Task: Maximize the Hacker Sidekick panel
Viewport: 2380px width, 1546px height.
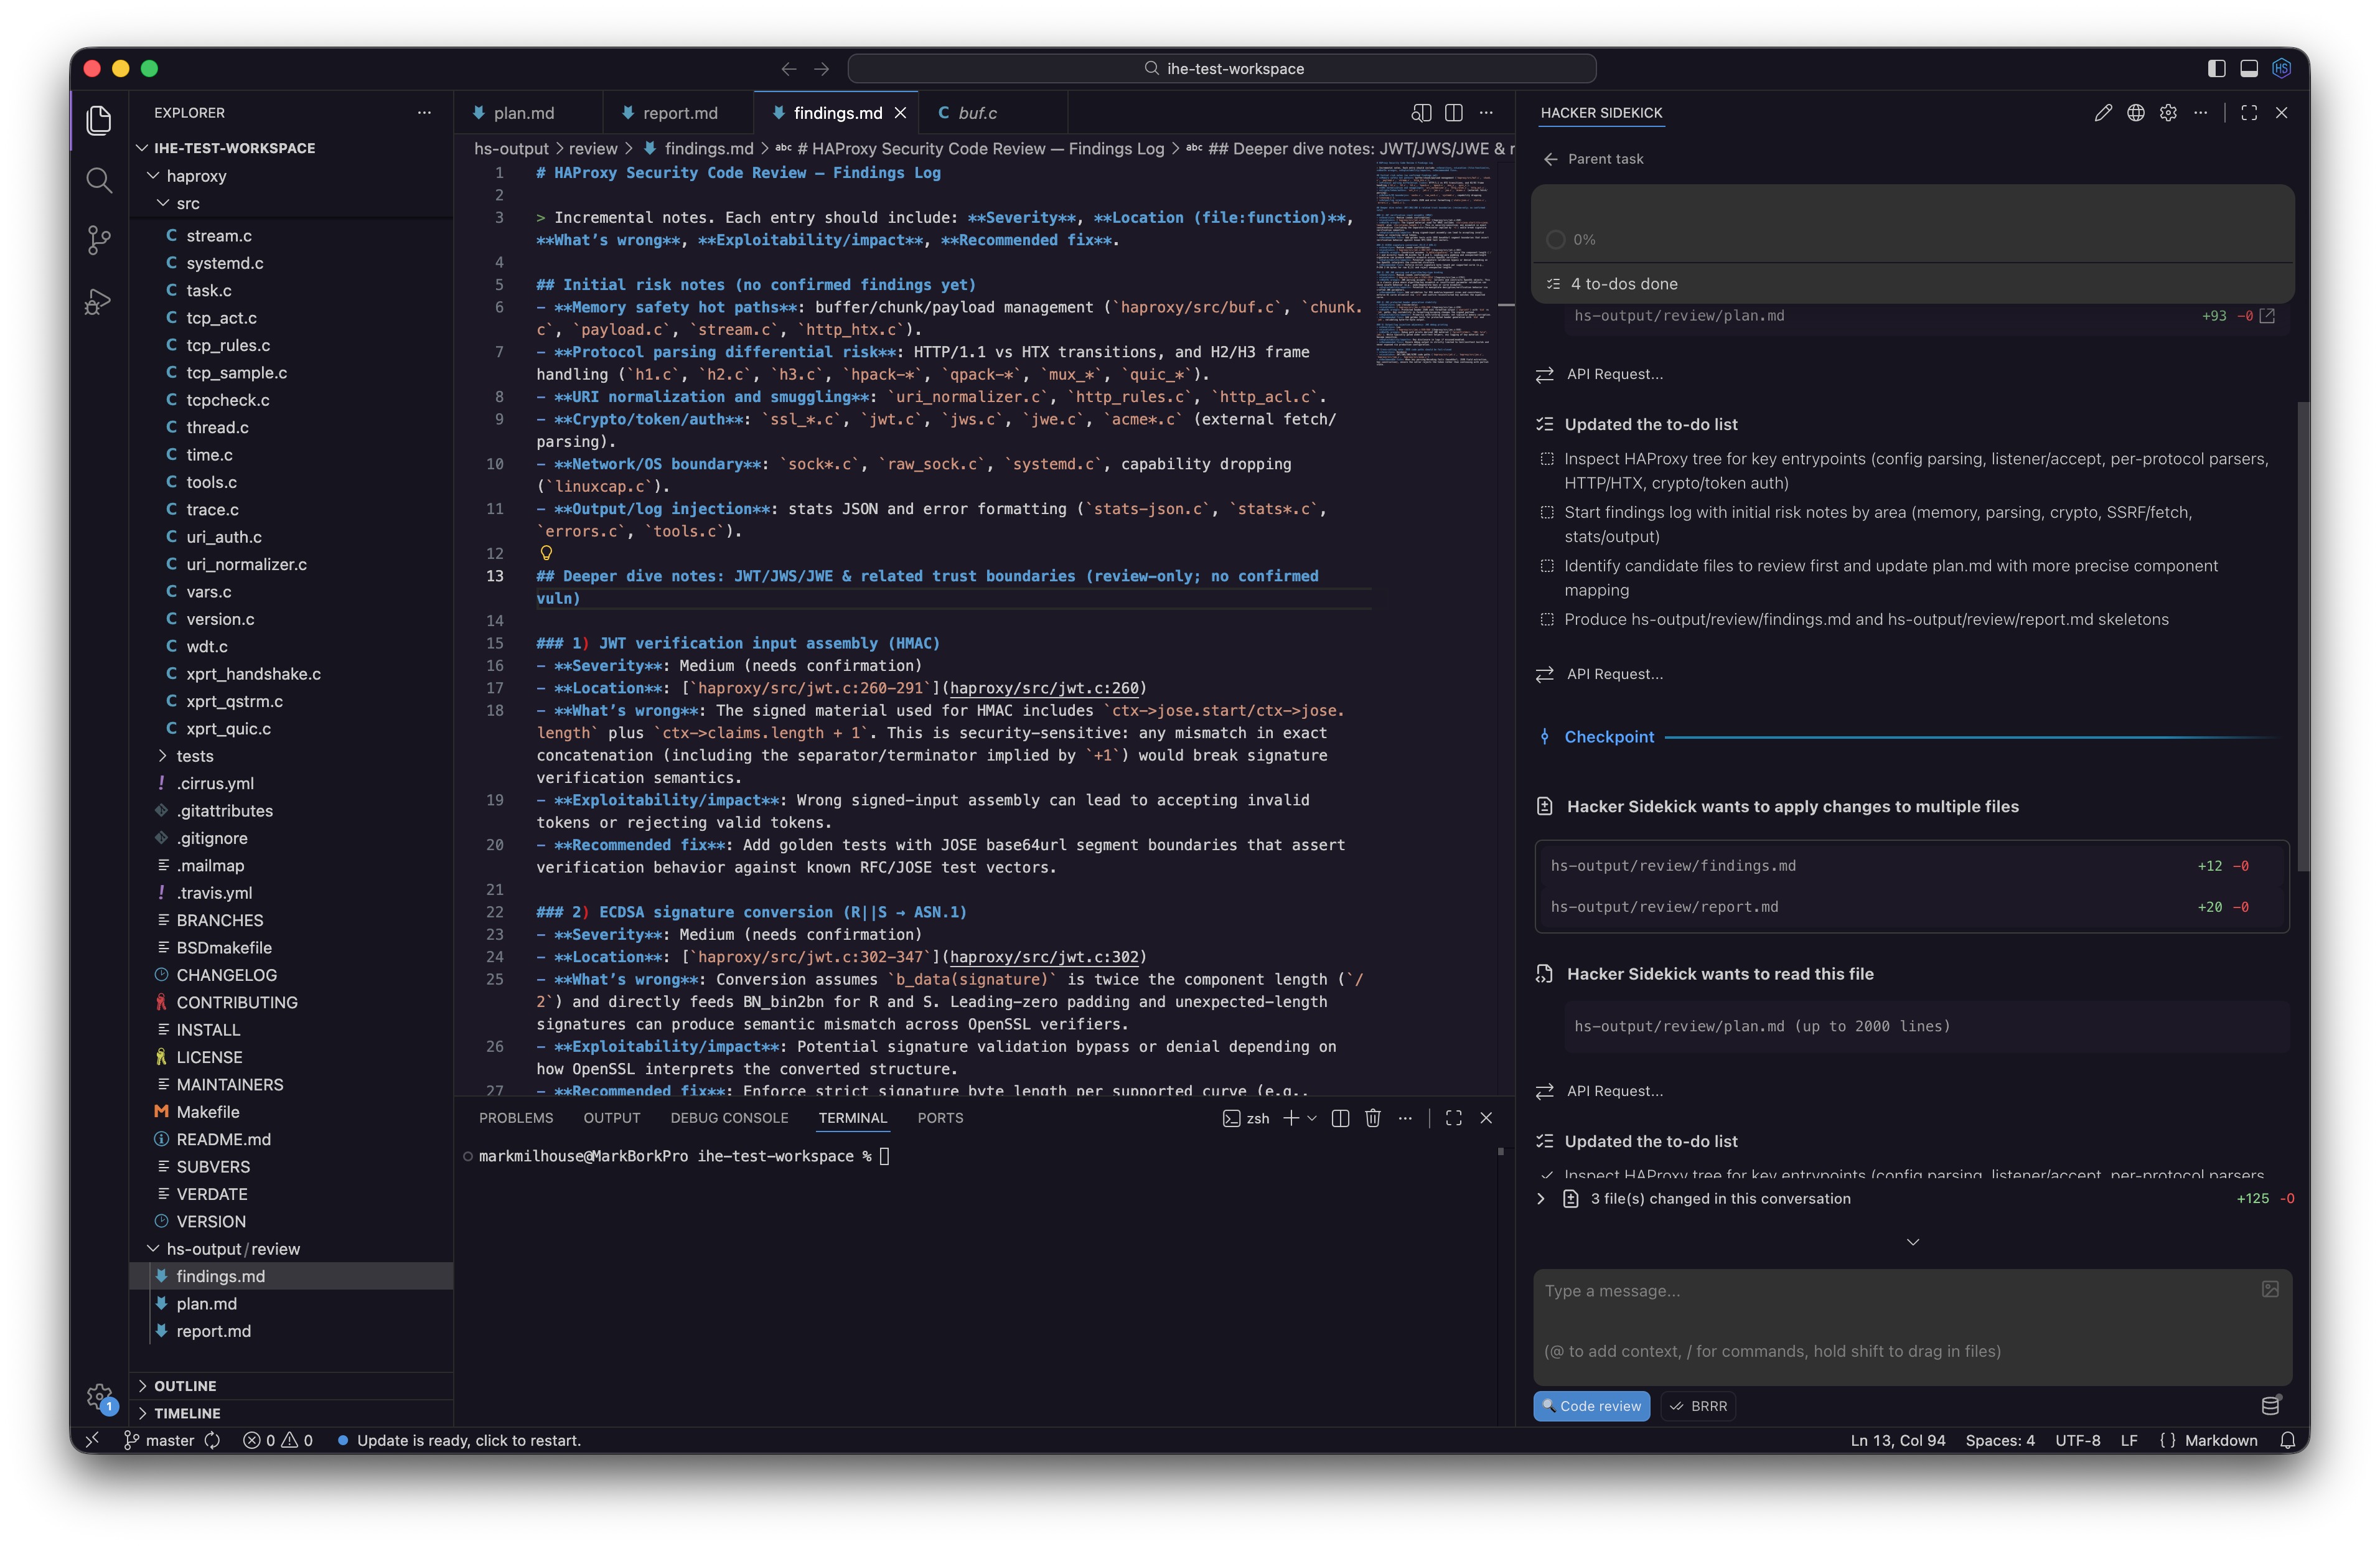Action: (x=2249, y=113)
